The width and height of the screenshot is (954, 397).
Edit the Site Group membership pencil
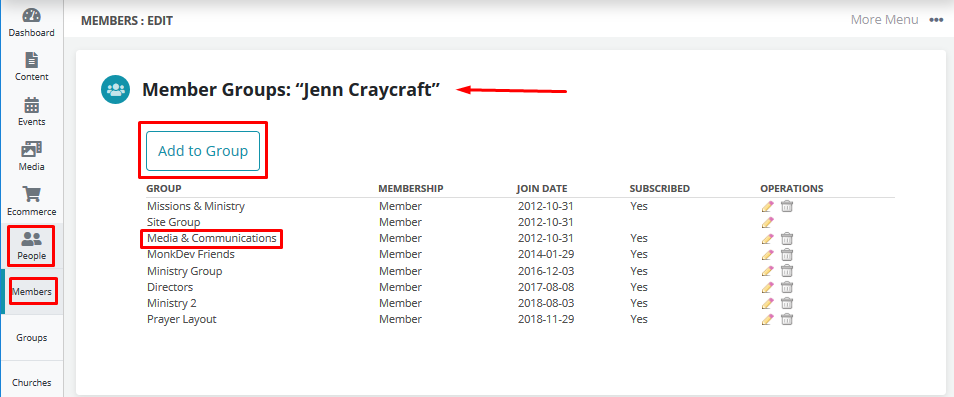pyautogui.click(x=767, y=222)
